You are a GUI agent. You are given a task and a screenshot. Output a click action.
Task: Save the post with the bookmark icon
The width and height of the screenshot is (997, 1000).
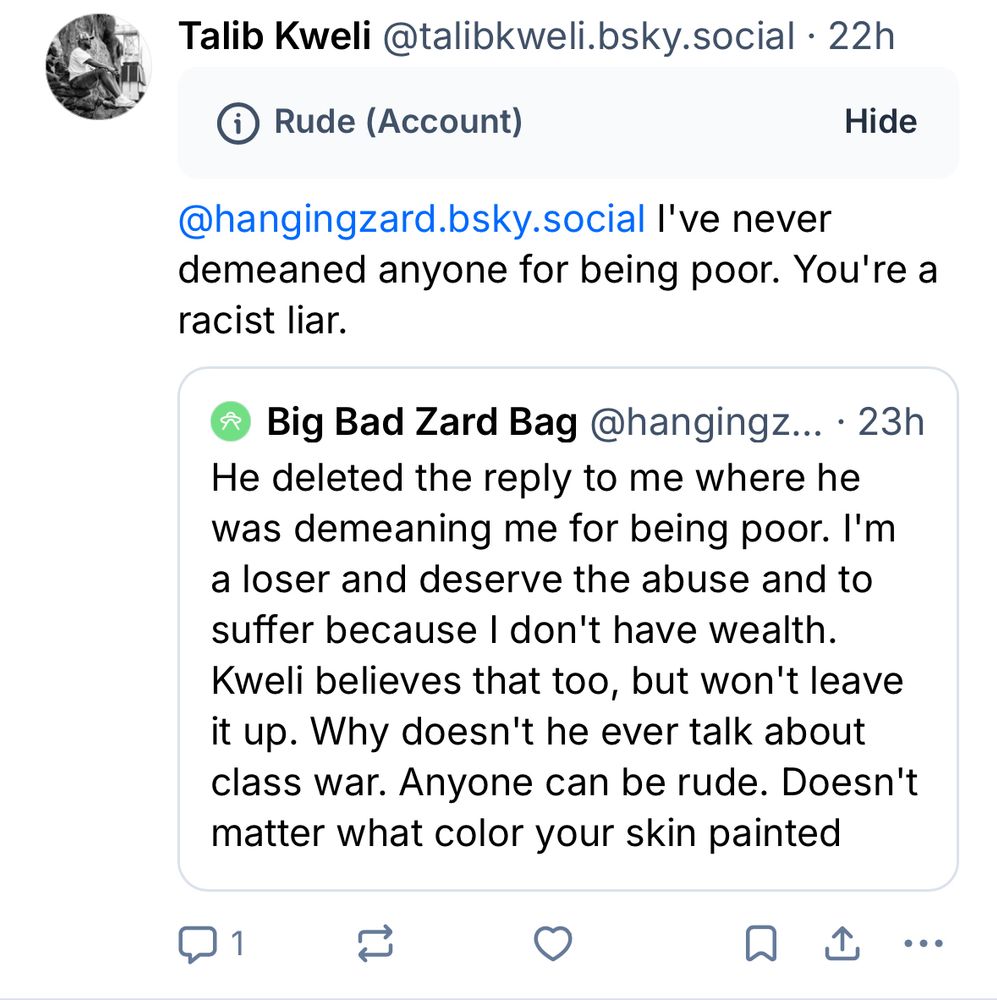[x=762, y=942]
